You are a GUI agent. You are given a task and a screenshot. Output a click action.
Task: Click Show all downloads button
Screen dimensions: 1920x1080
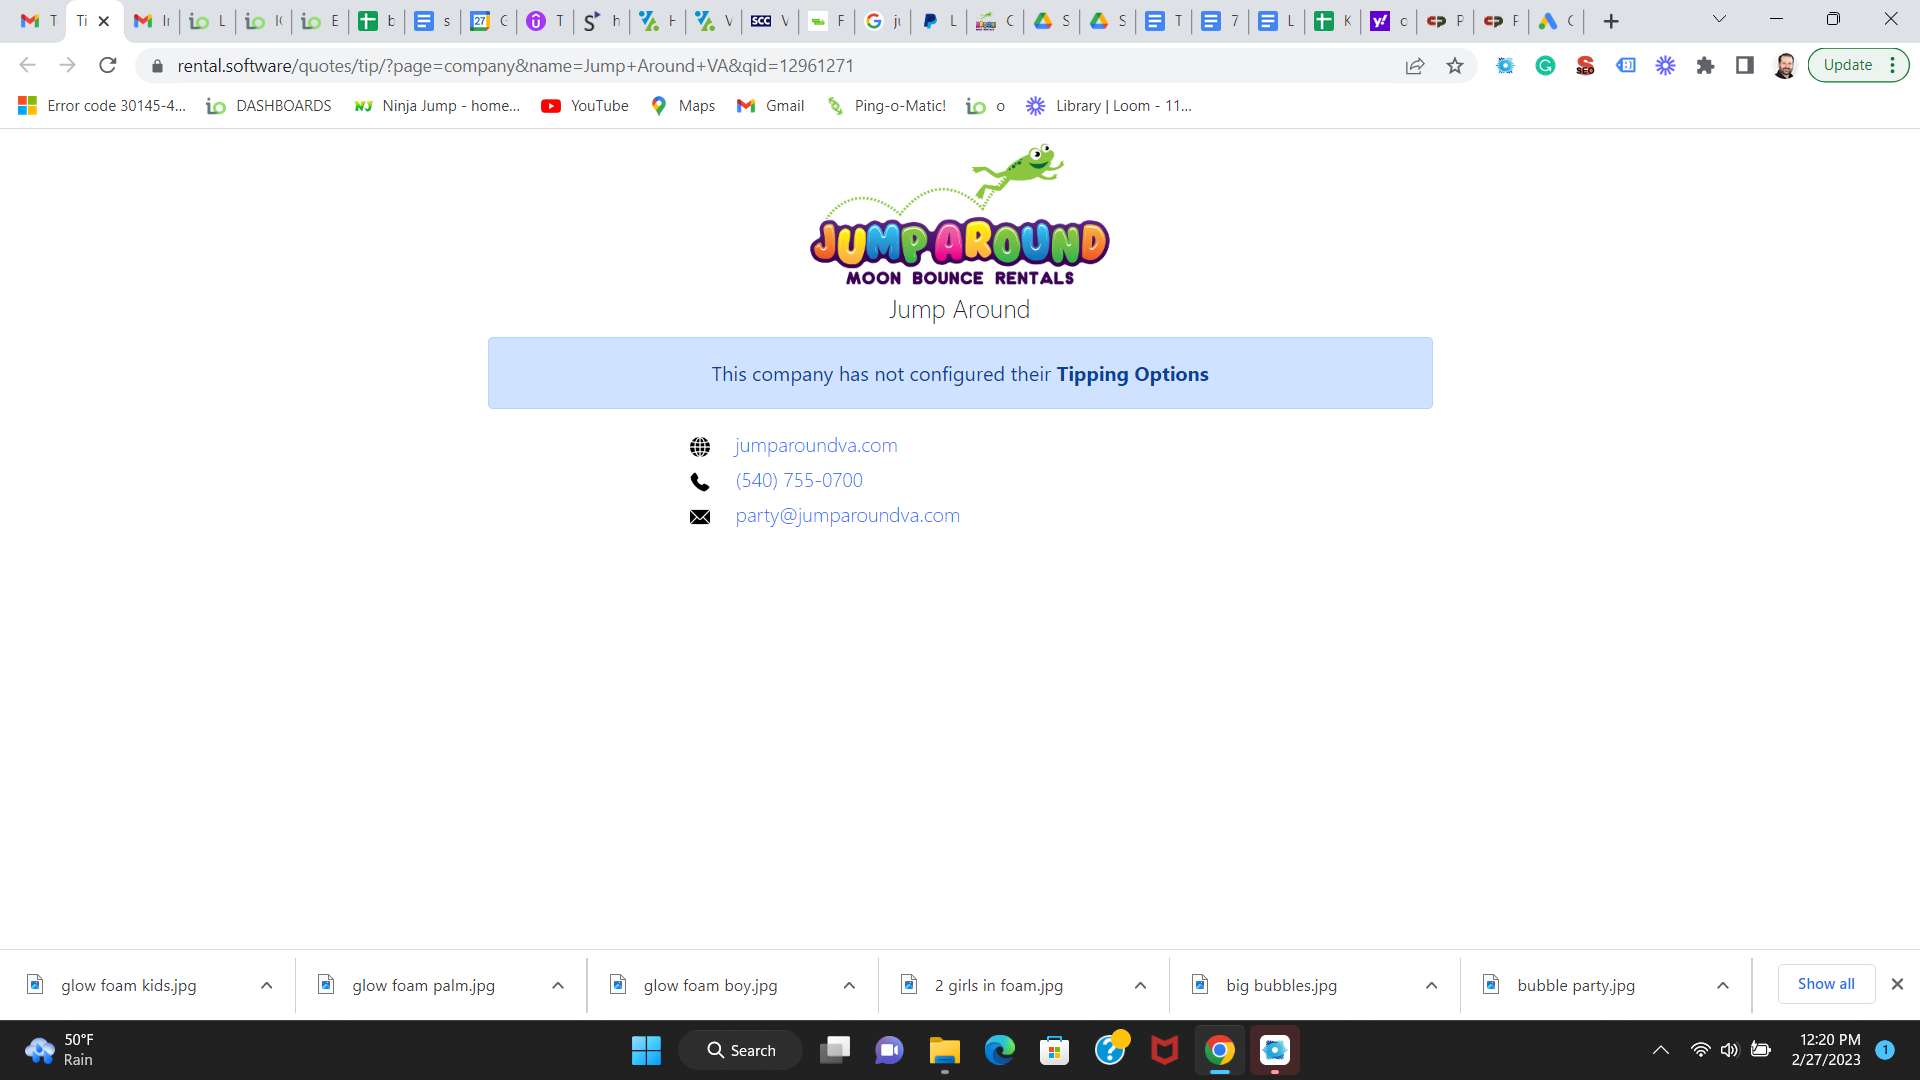(x=1826, y=984)
